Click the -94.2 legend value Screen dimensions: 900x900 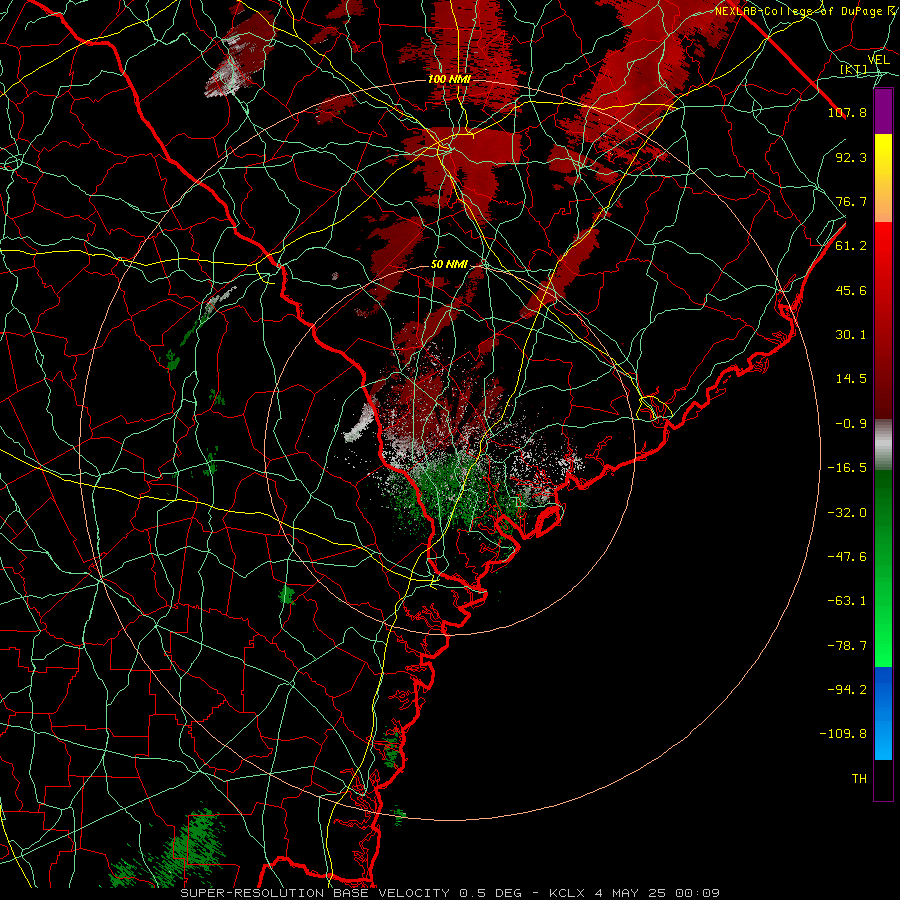point(847,689)
